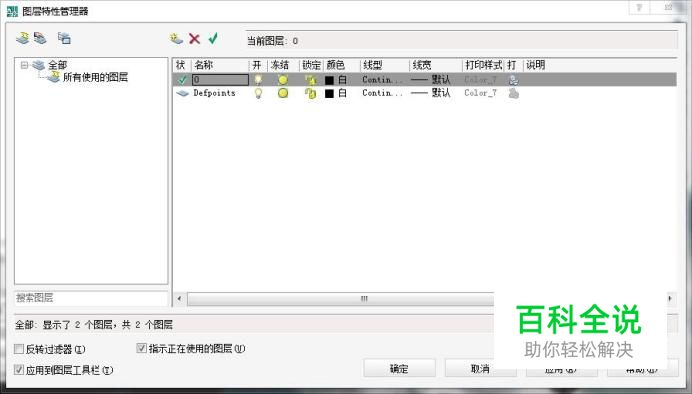Set current layer with green checkmark icon
This screenshot has width=692, height=394.
coord(213,38)
